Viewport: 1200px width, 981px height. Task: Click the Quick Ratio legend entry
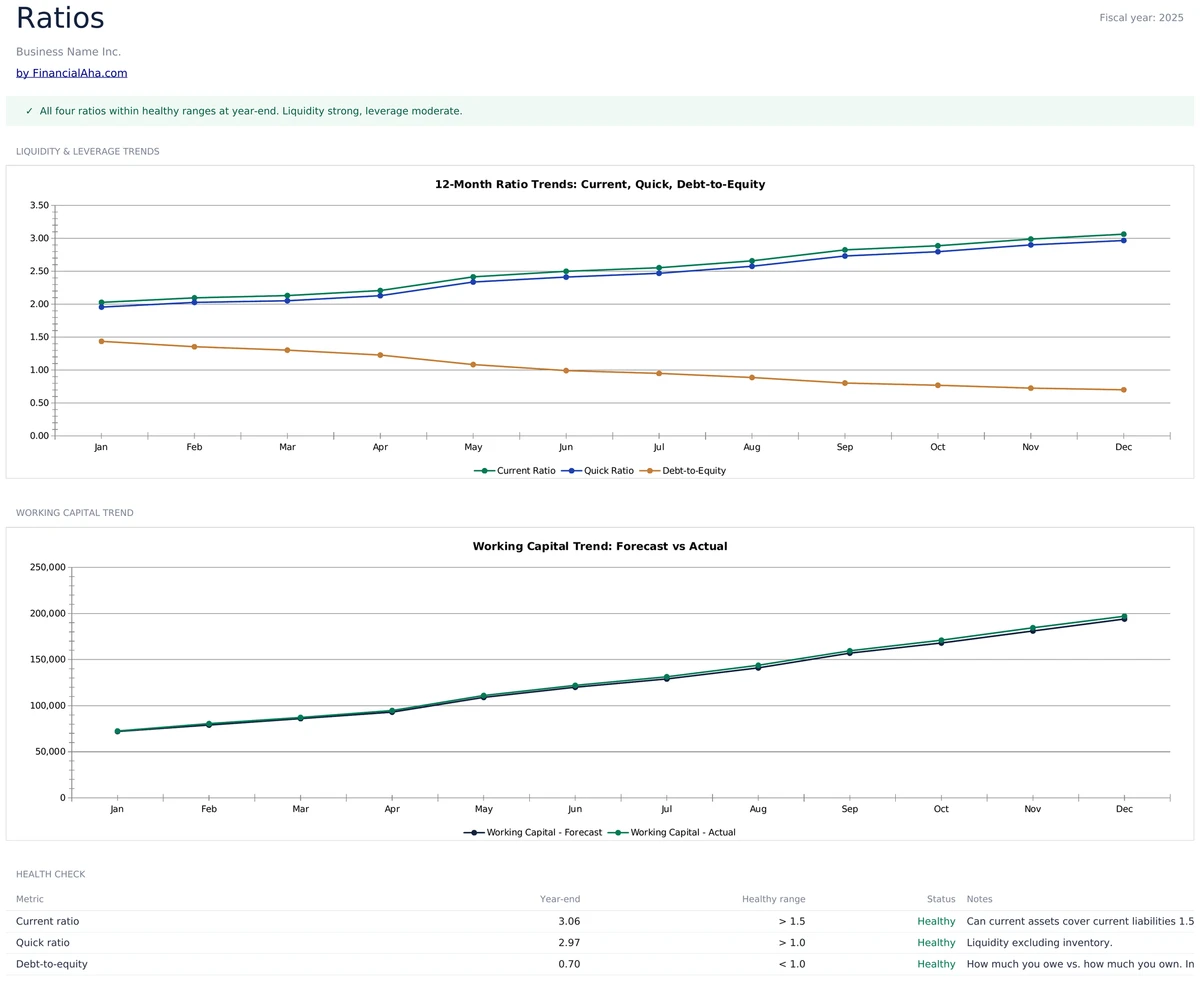597,470
